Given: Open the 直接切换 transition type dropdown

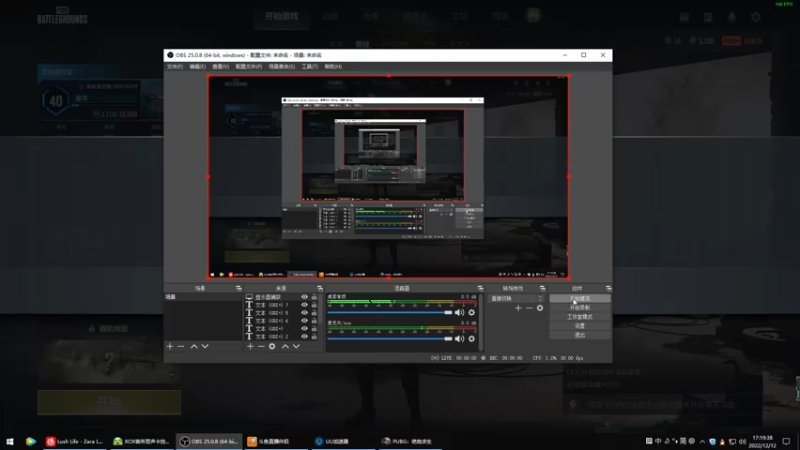Looking at the screenshot, I should click(x=516, y=298).
